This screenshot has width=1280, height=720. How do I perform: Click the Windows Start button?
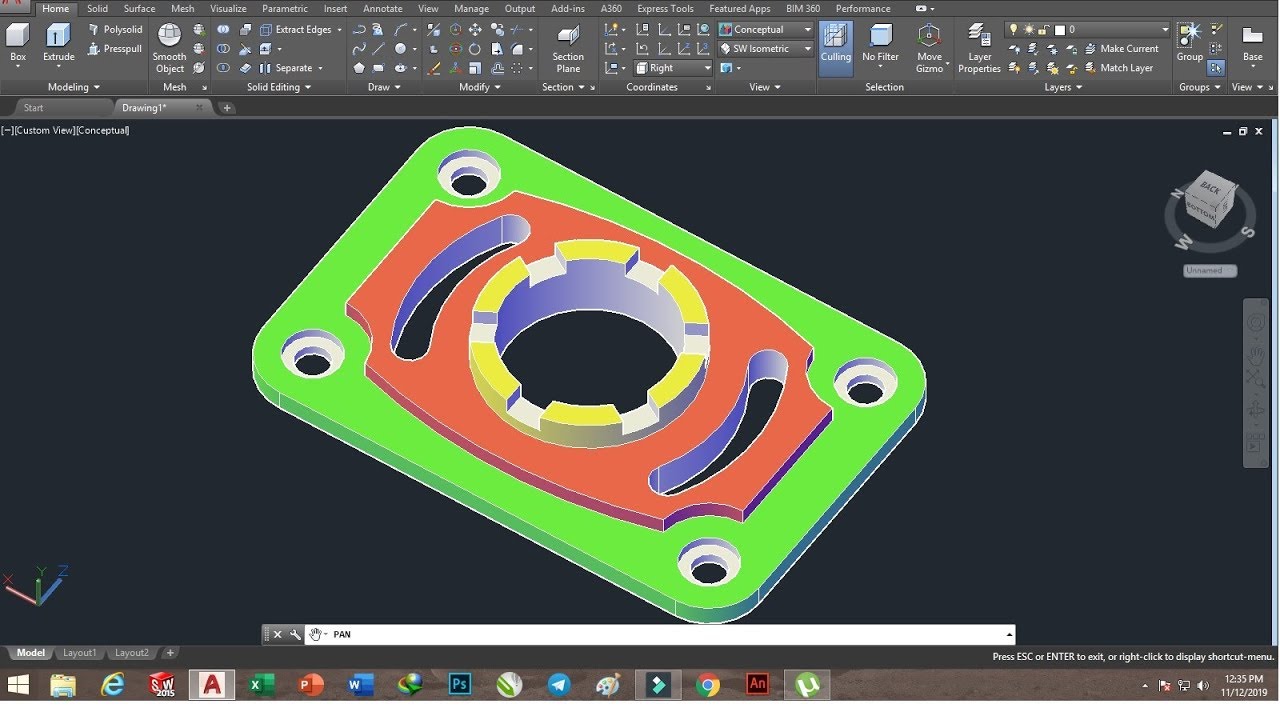pyautogui.click(x=19, y=685)
